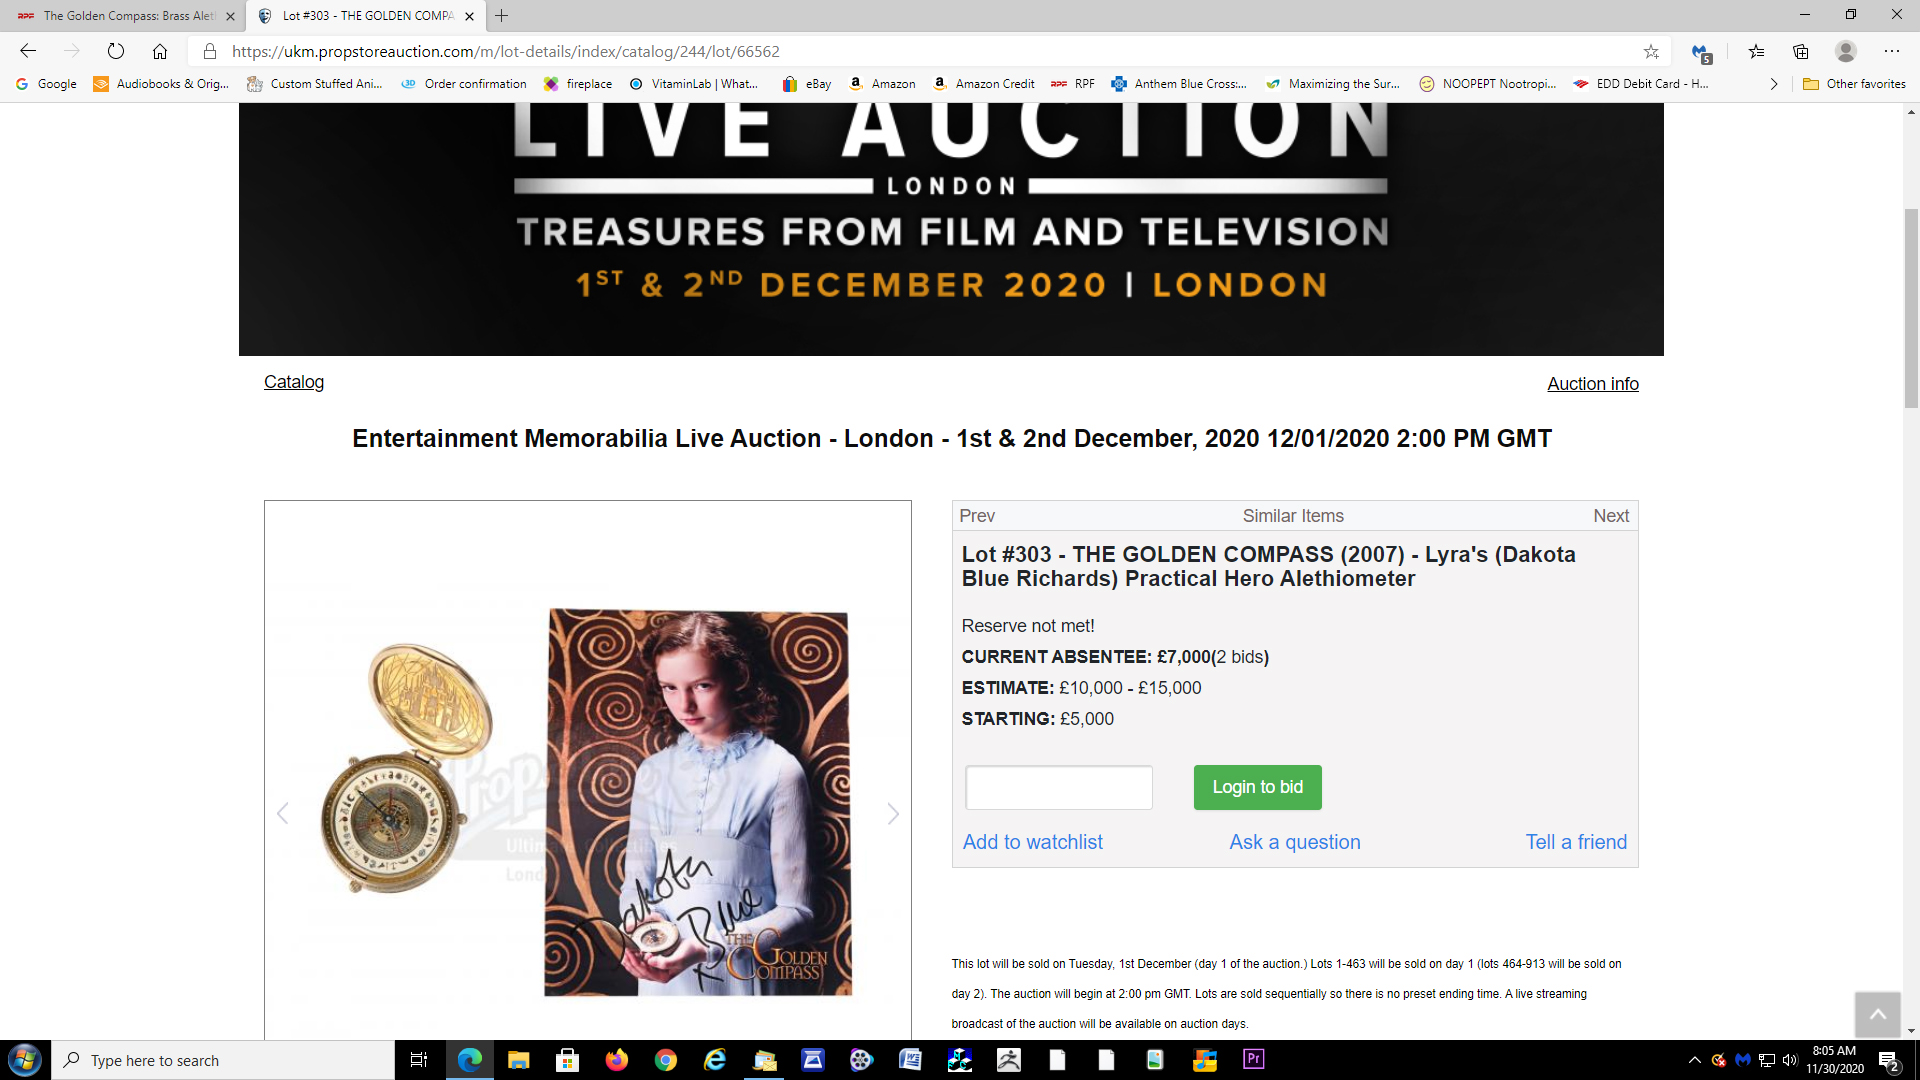
Task: Open browser Settings and more ellipsis menu
Action: click(1892, 51)
